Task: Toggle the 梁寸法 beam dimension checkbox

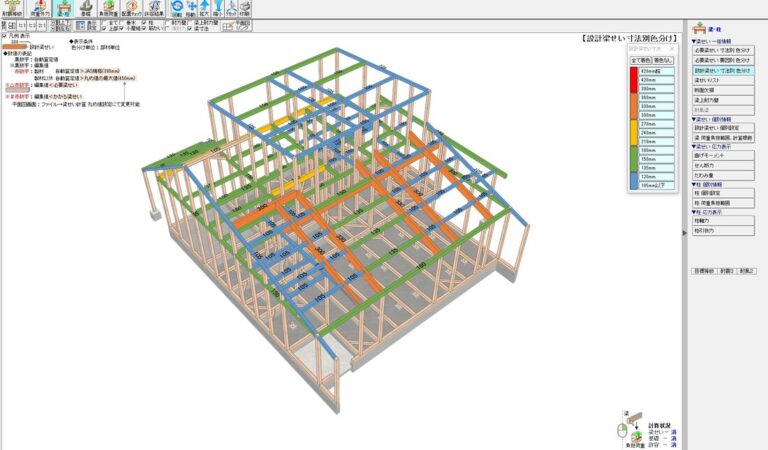Action: pyautogui.click(x=189, y=28)
